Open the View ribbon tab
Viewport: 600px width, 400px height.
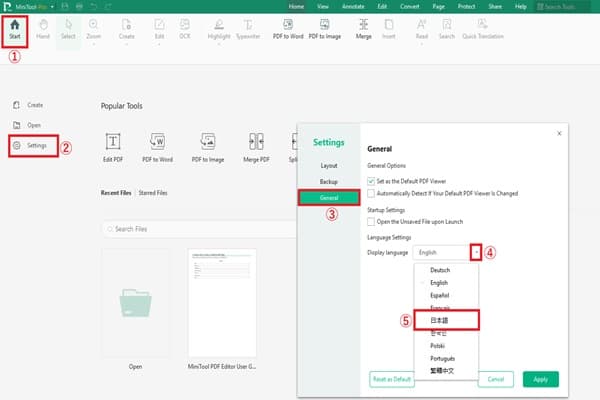click(323, 7)
